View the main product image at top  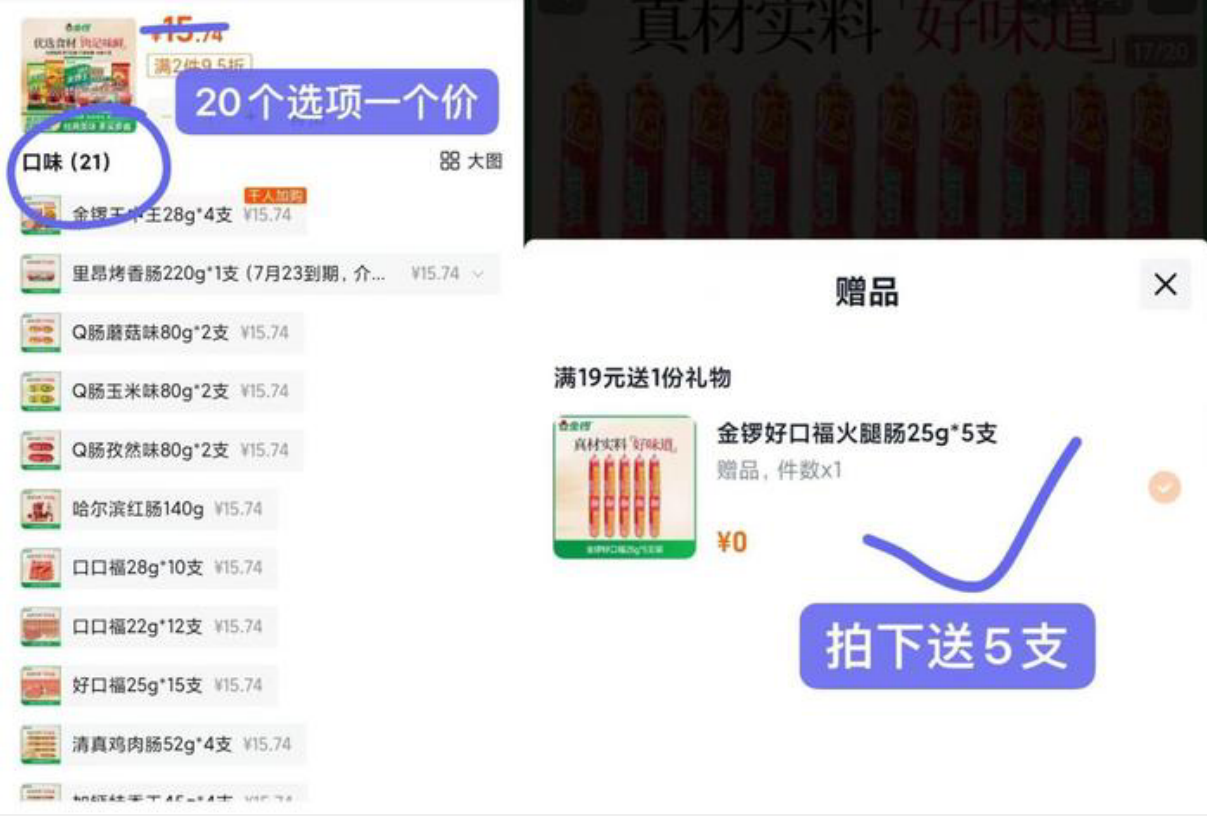(x=79, y=76)
